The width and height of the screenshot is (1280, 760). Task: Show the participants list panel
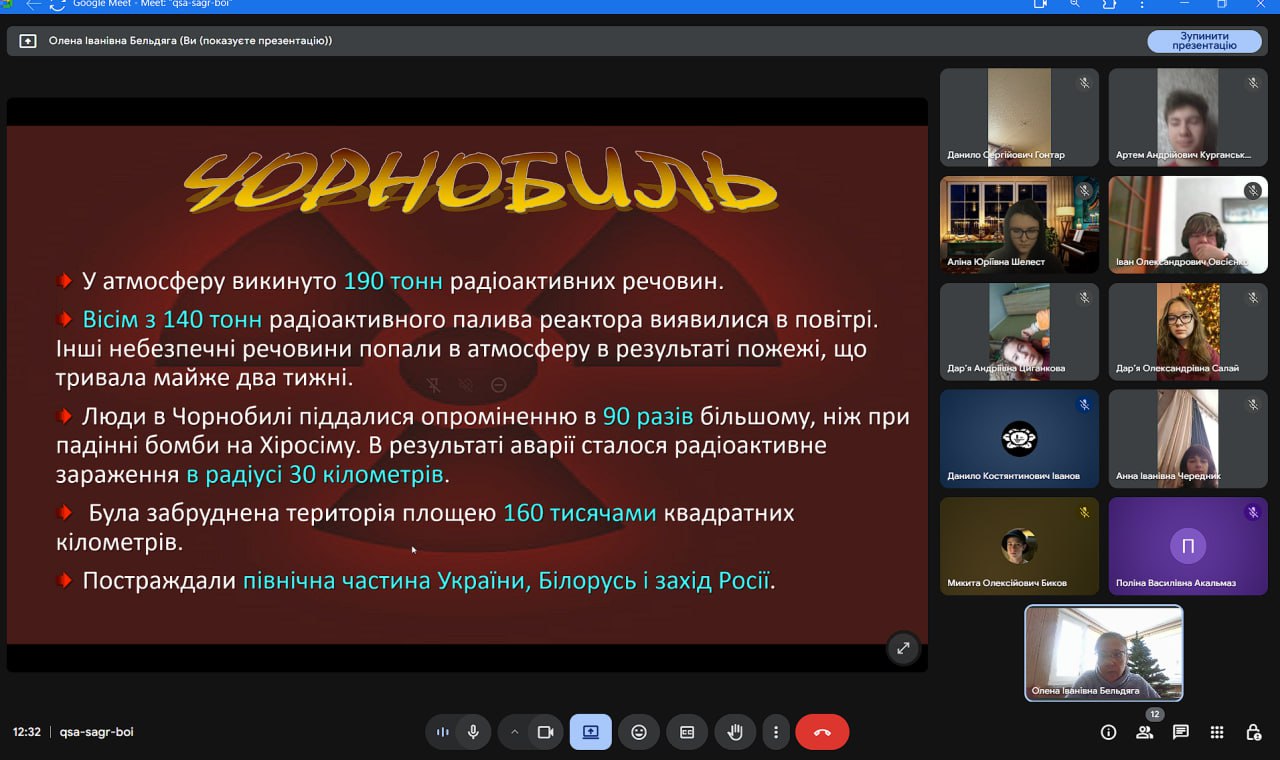[1144, 732]
